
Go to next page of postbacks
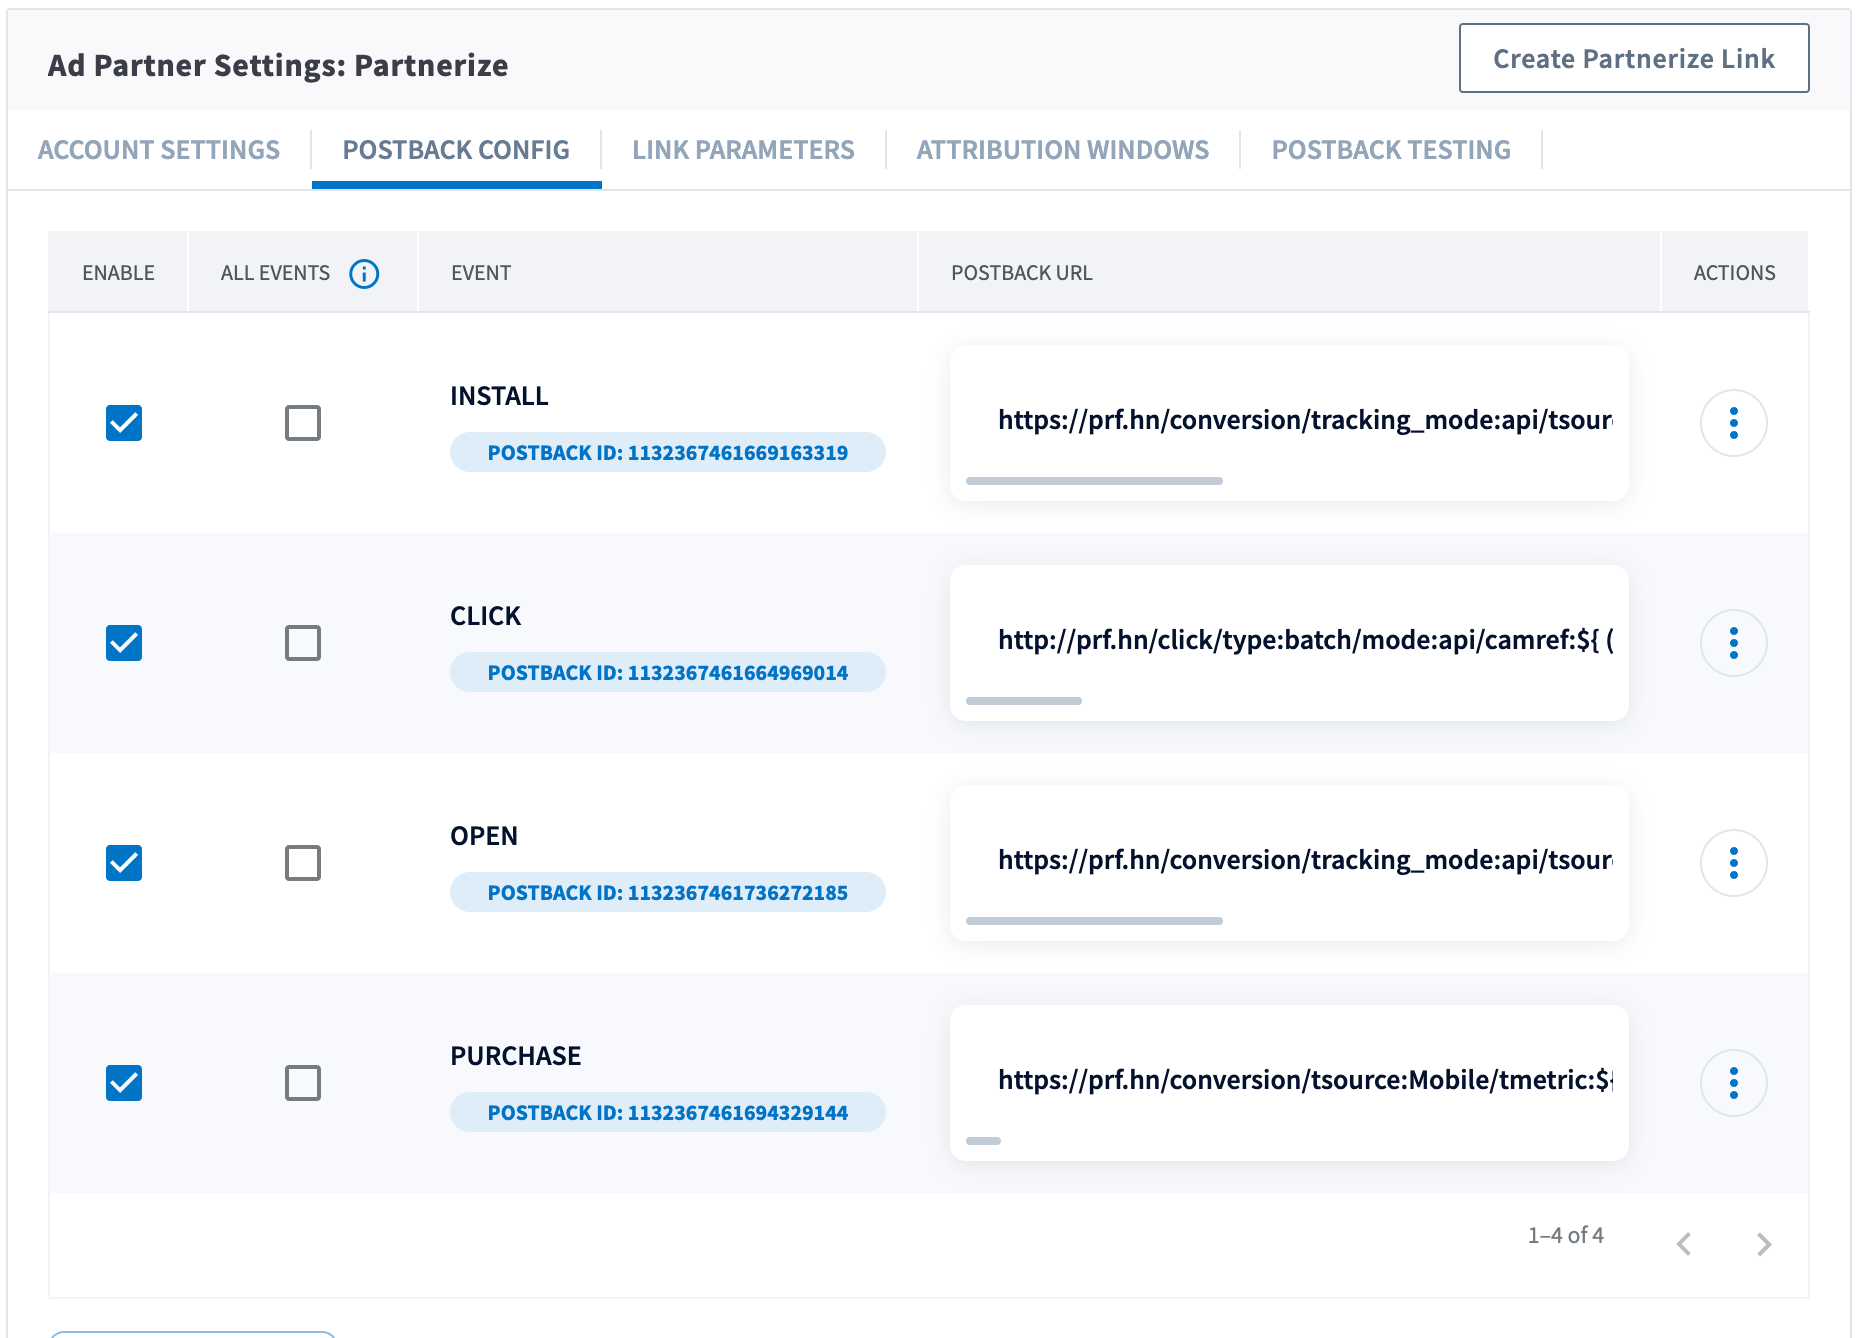pos(1764,1243)
